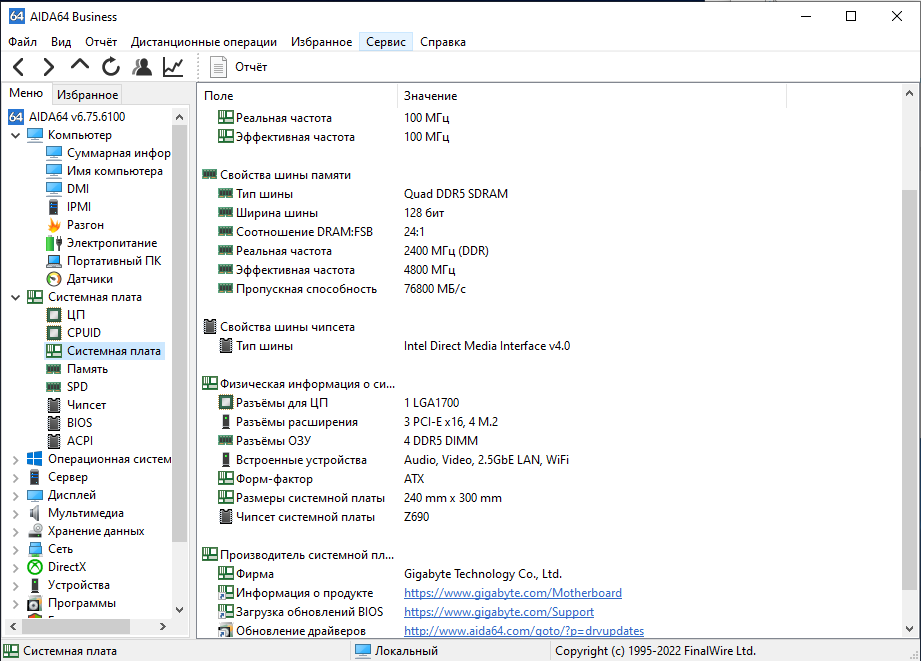Click the Электропитание battery icon
The image size is (921, 661).
(53, 243)
